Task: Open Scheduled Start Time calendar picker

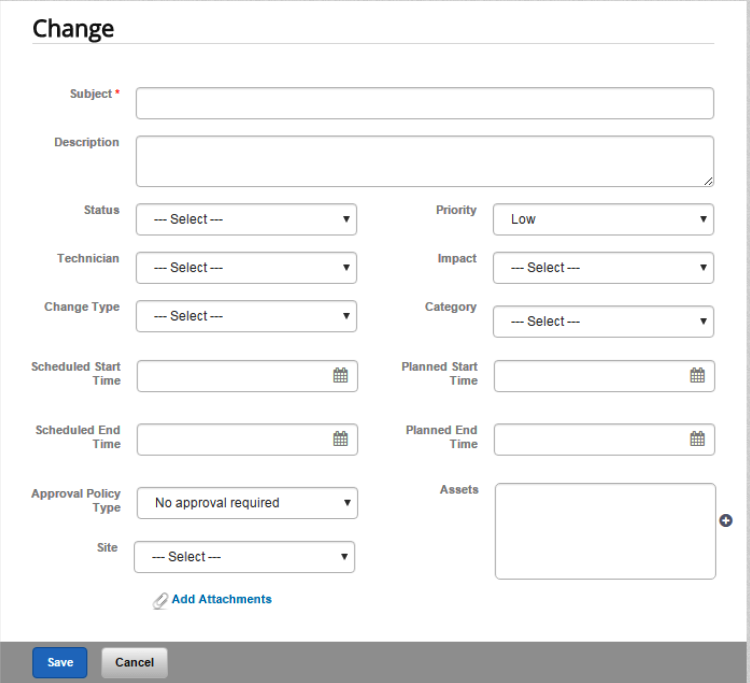Action: (x=340, y=375)
